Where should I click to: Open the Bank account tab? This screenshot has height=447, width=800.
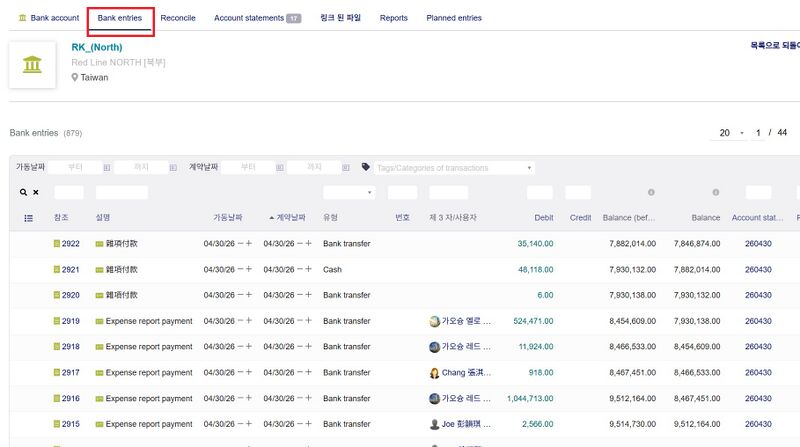click(x=49, y=18)
